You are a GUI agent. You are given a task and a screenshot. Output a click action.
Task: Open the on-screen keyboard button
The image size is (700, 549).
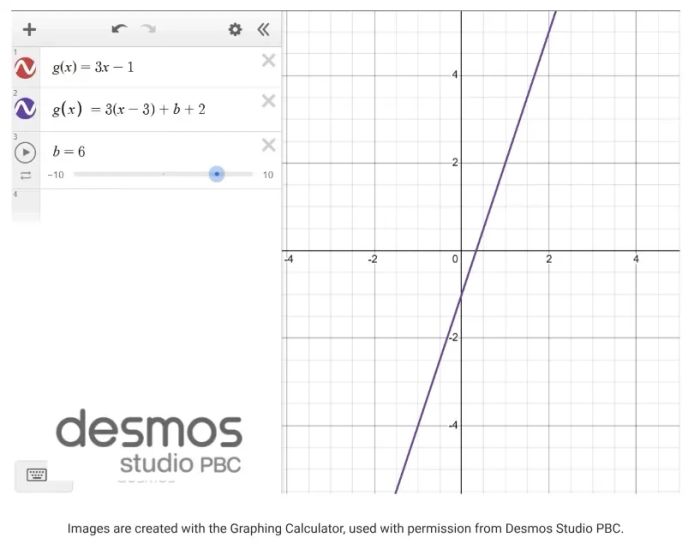coord(36,474)
